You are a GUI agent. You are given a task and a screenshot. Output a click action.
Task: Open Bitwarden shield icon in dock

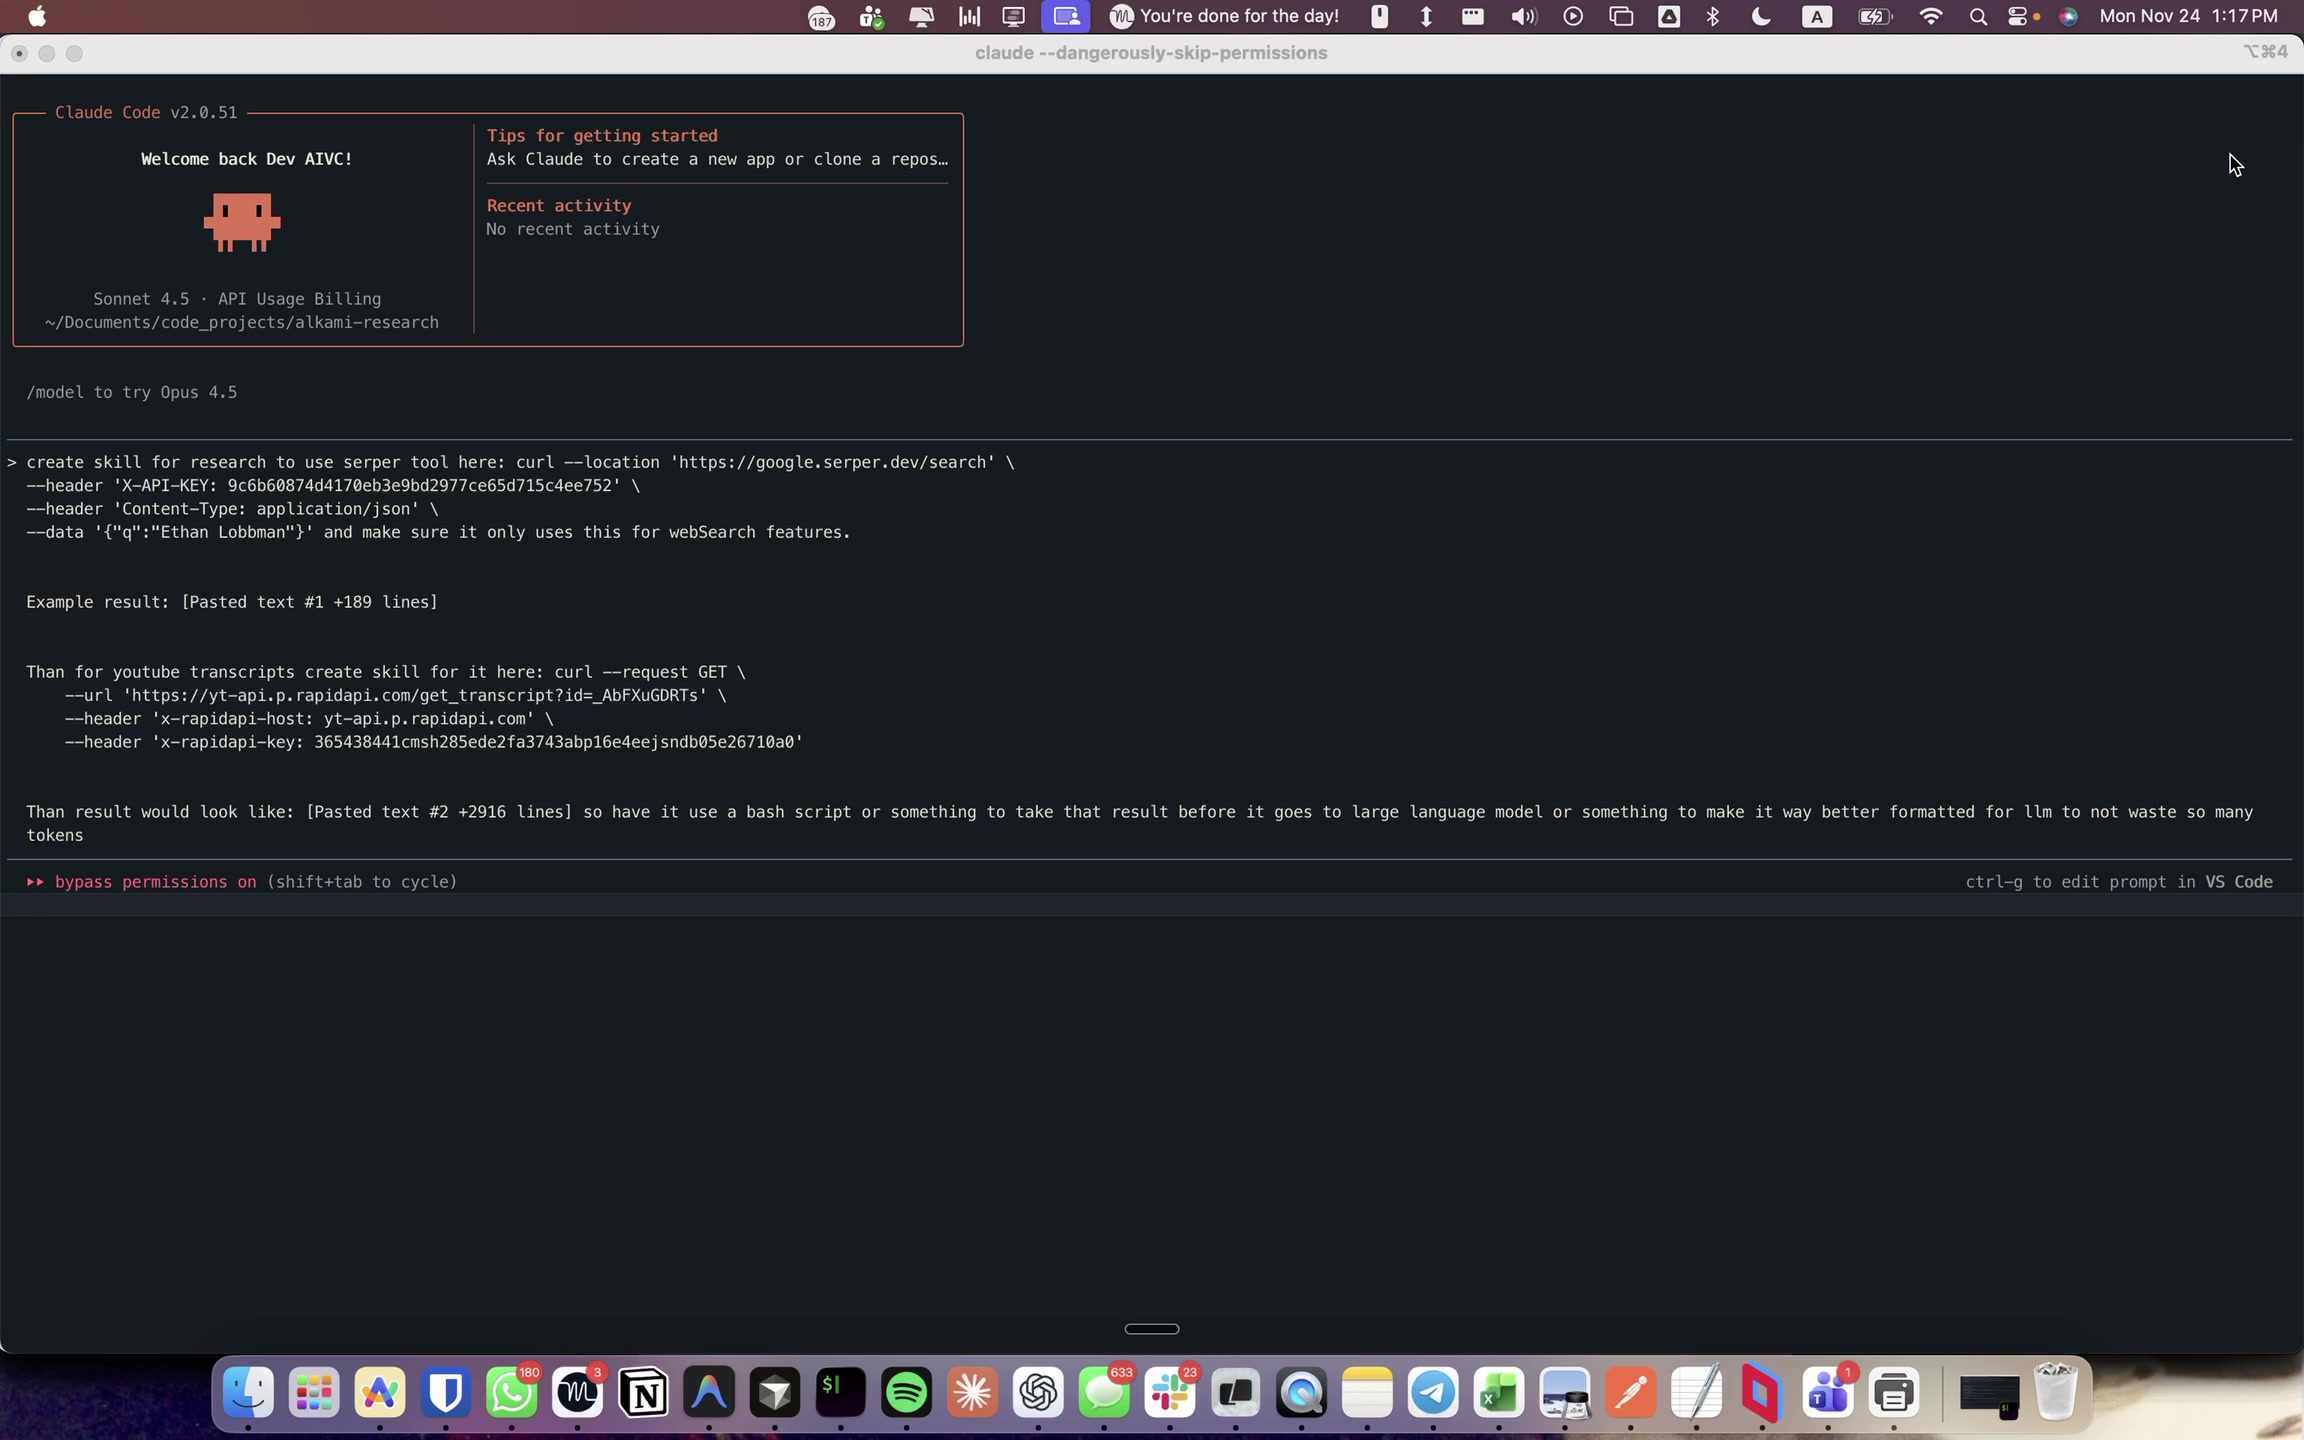[x=446, y=1392]
